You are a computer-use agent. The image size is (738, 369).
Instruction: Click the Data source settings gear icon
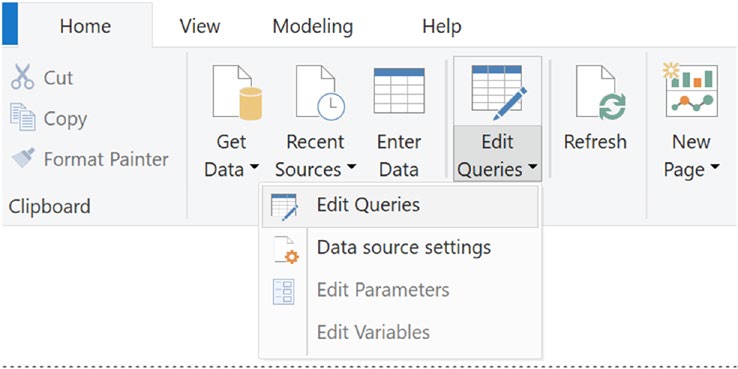[x=286, y=250]
